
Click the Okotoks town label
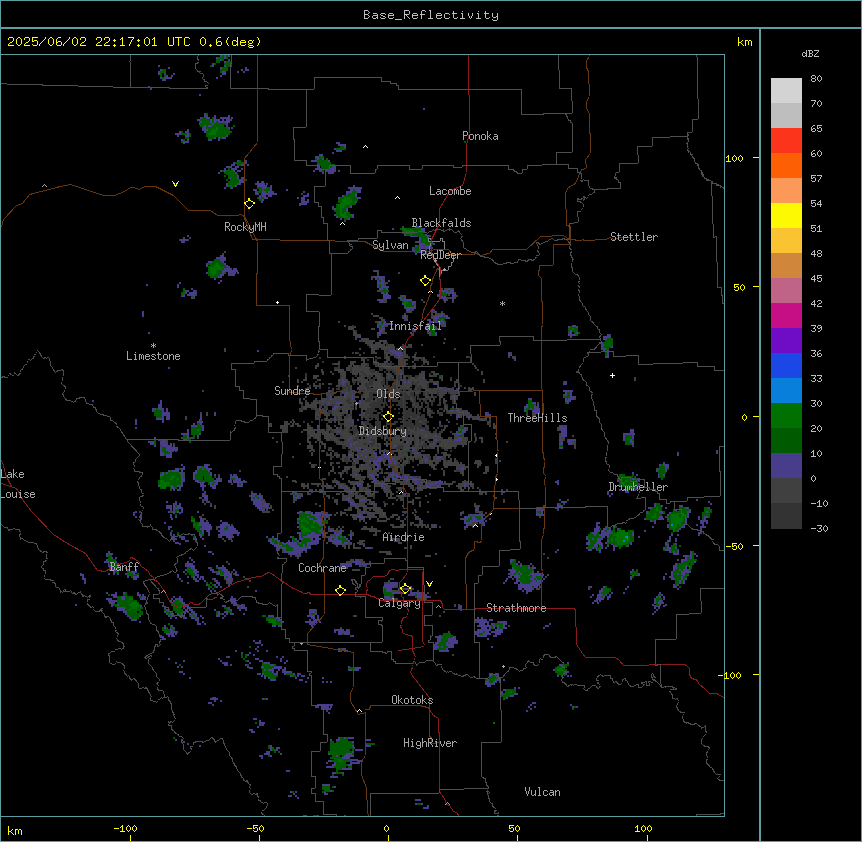pyautogui.click(x=412, y=700)
